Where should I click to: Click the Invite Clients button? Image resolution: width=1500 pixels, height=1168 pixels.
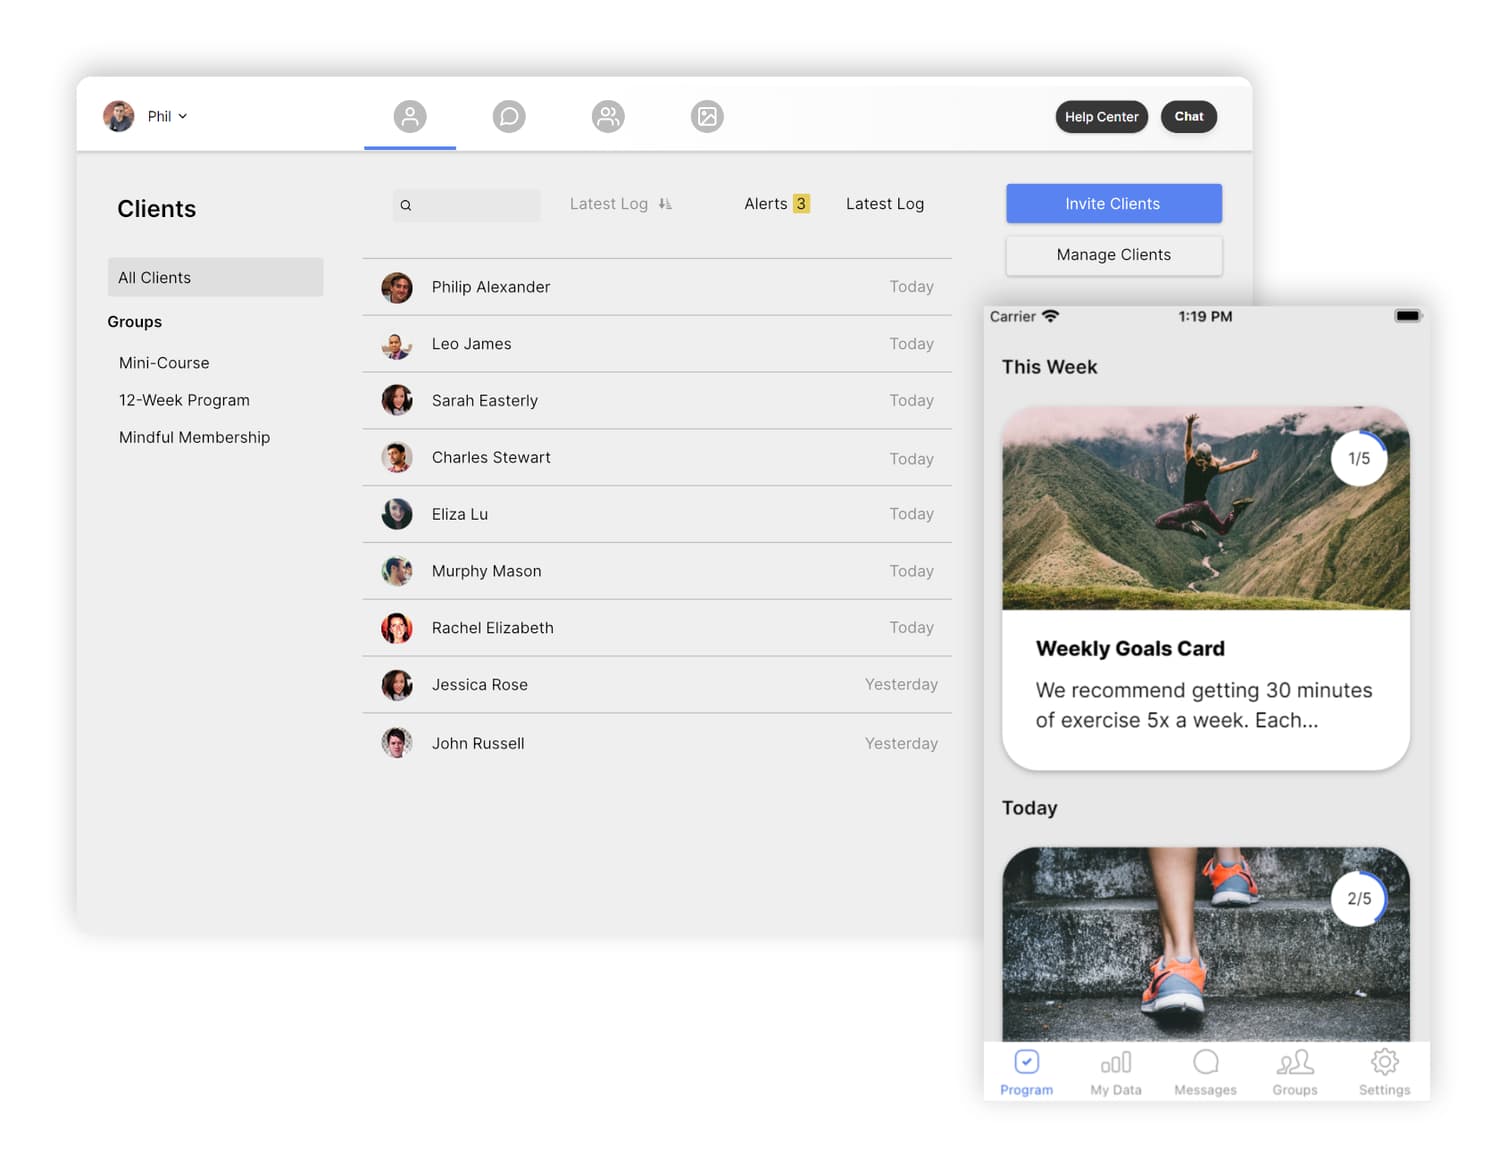(x=1113, y=203)
